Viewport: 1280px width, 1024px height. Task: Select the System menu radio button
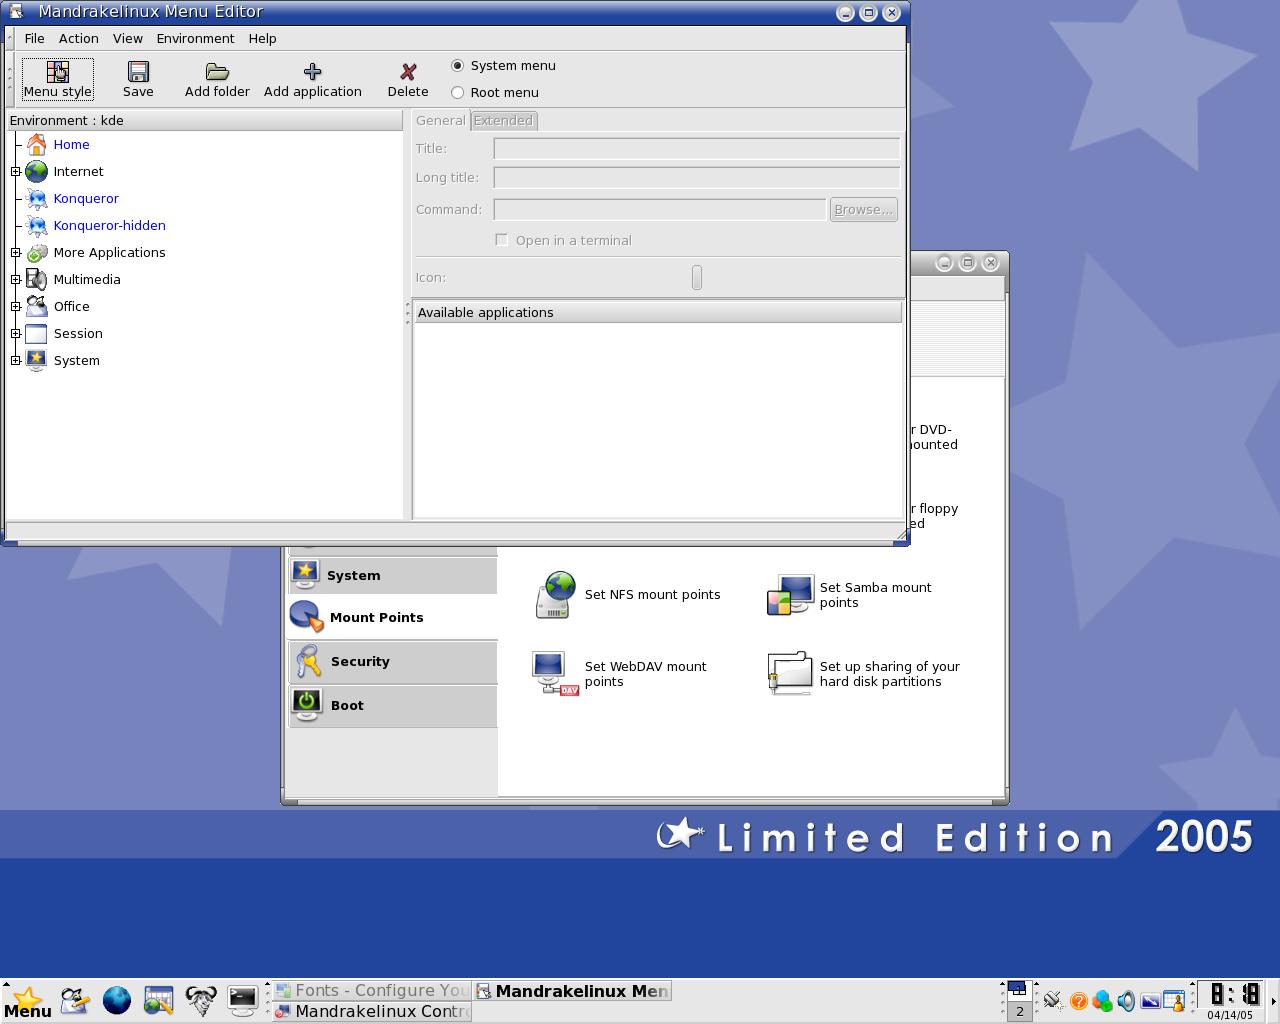pos(458,65)
